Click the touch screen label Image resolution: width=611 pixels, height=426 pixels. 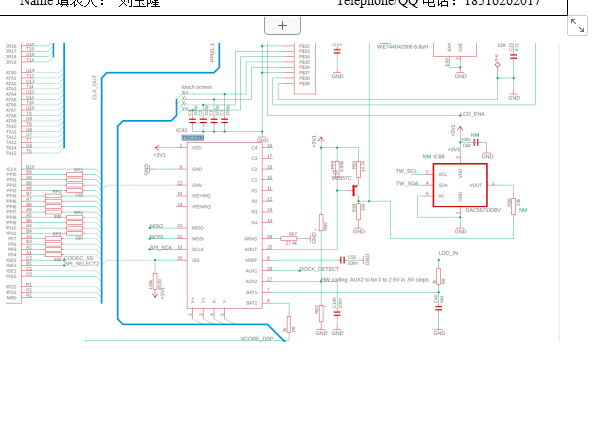point(197,87)
